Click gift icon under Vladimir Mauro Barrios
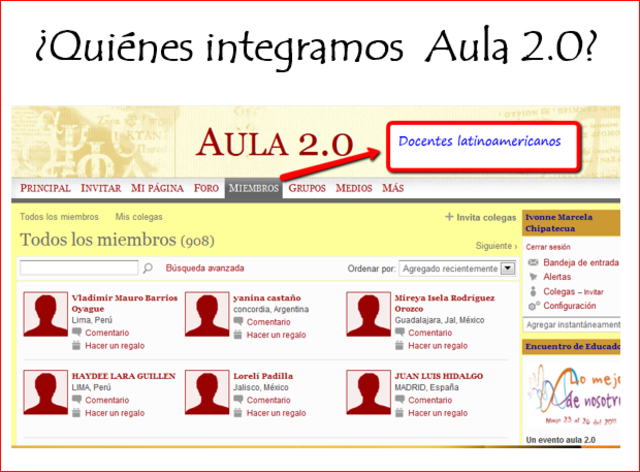The width and height of the screenshot is (640, 472). click(x=76, y=345)
